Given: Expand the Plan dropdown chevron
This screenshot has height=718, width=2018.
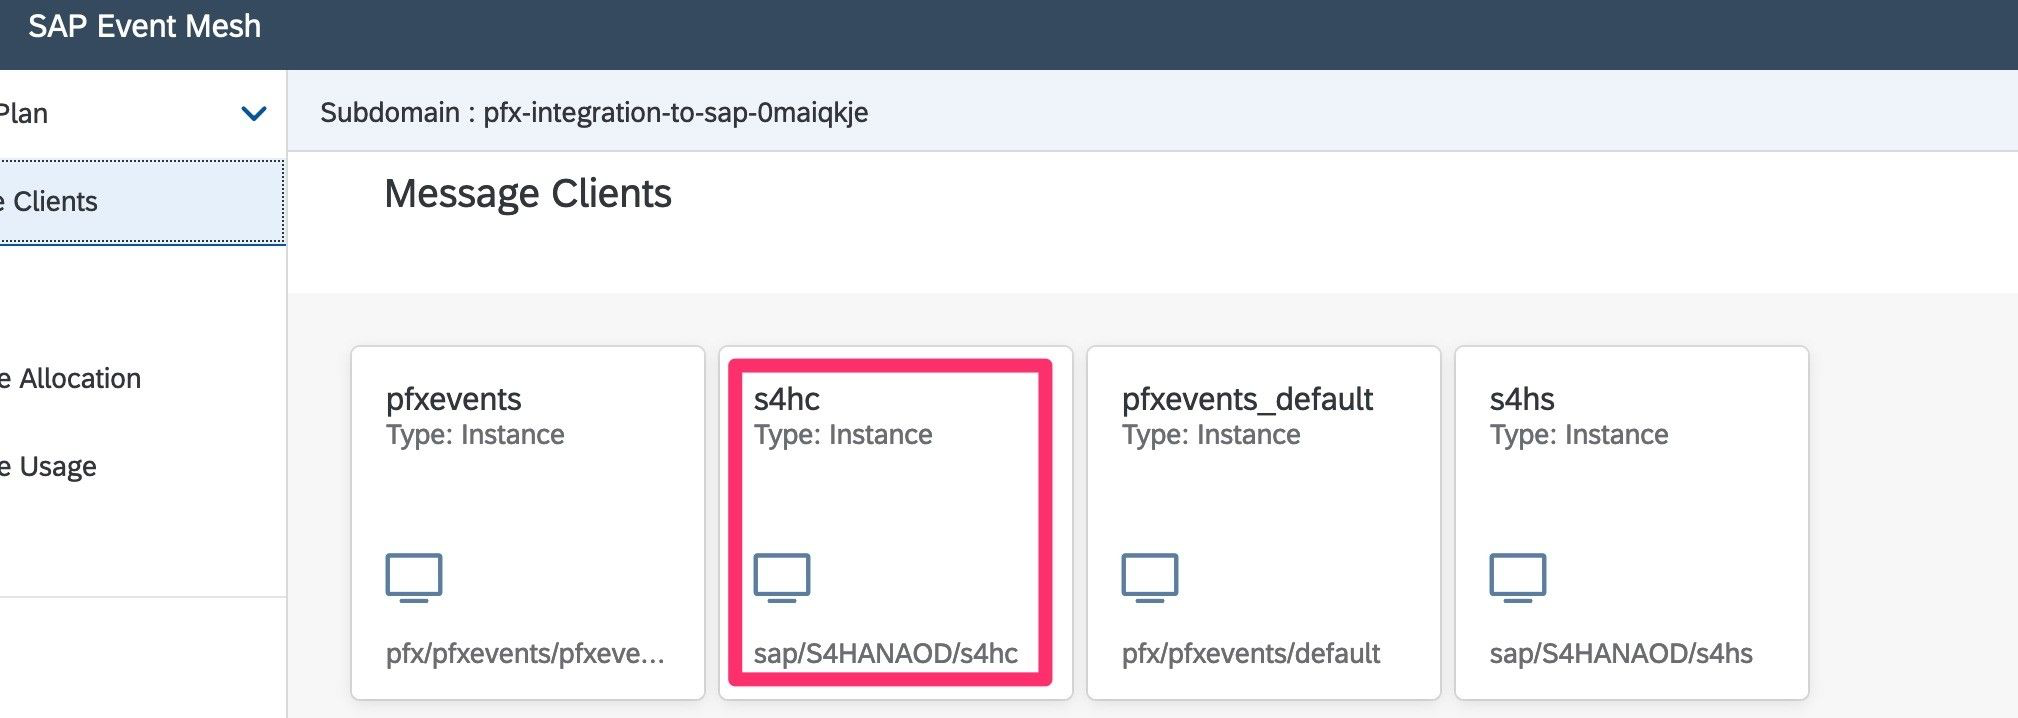Looking at the screenshot, I should pos(254,114).
